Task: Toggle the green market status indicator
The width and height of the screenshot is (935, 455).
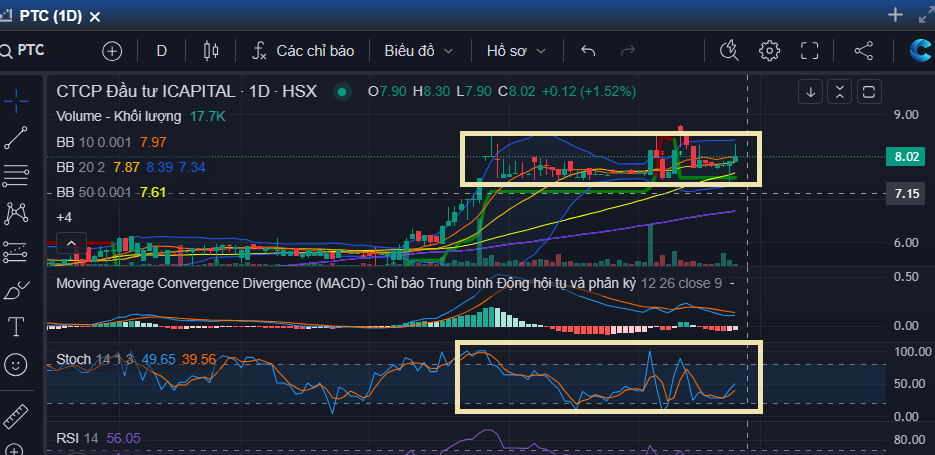Action: pos(343,92)
